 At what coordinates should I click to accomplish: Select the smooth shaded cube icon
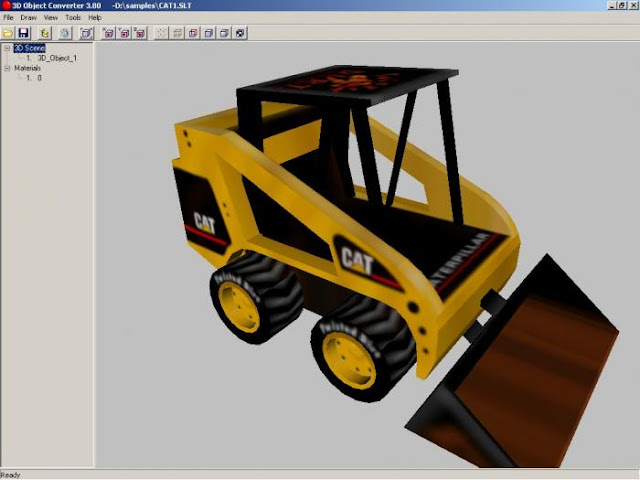[224, 33]
